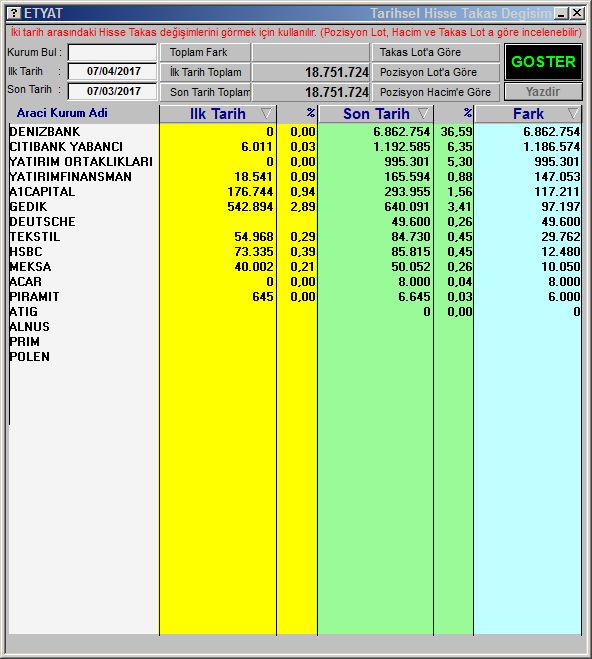
Task: Select Pozisyon Lot'a Göre option
Action: 435,72
